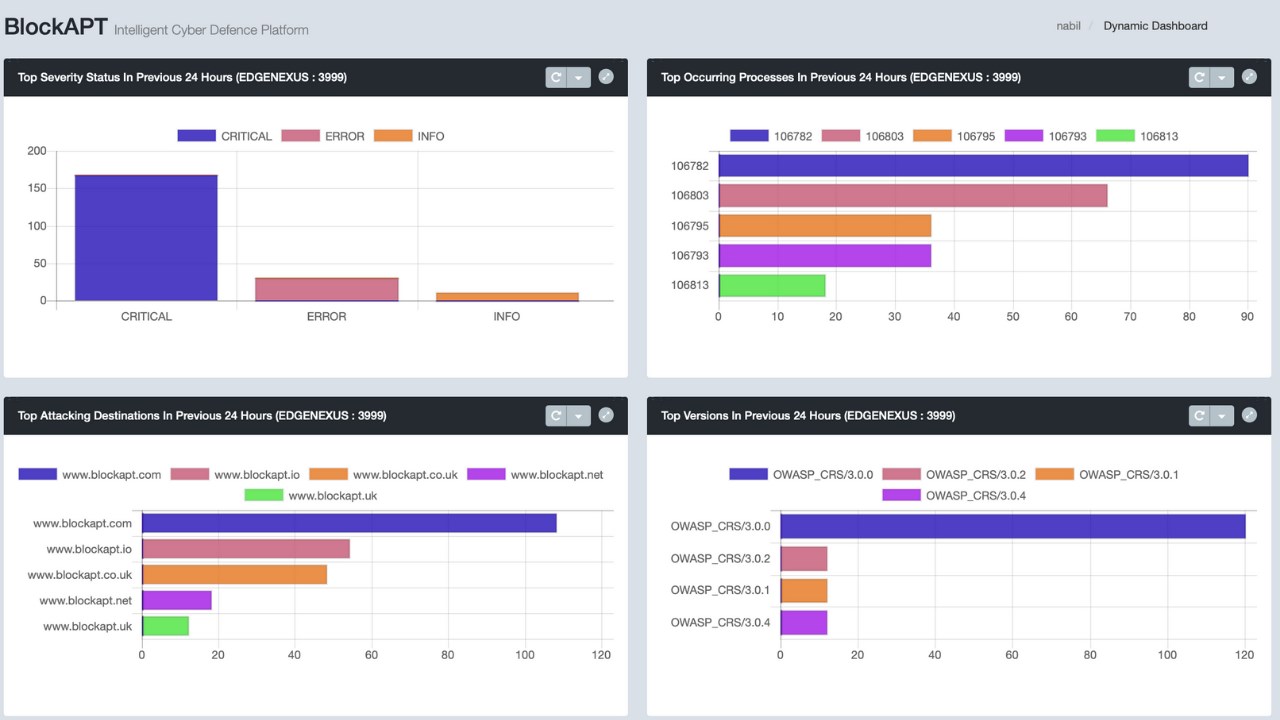Toggle the OWASP_CRS/3.0.0 legend entry
Image resolution: width=1280 pixels, height=720 pixels.
pos(801,474)
